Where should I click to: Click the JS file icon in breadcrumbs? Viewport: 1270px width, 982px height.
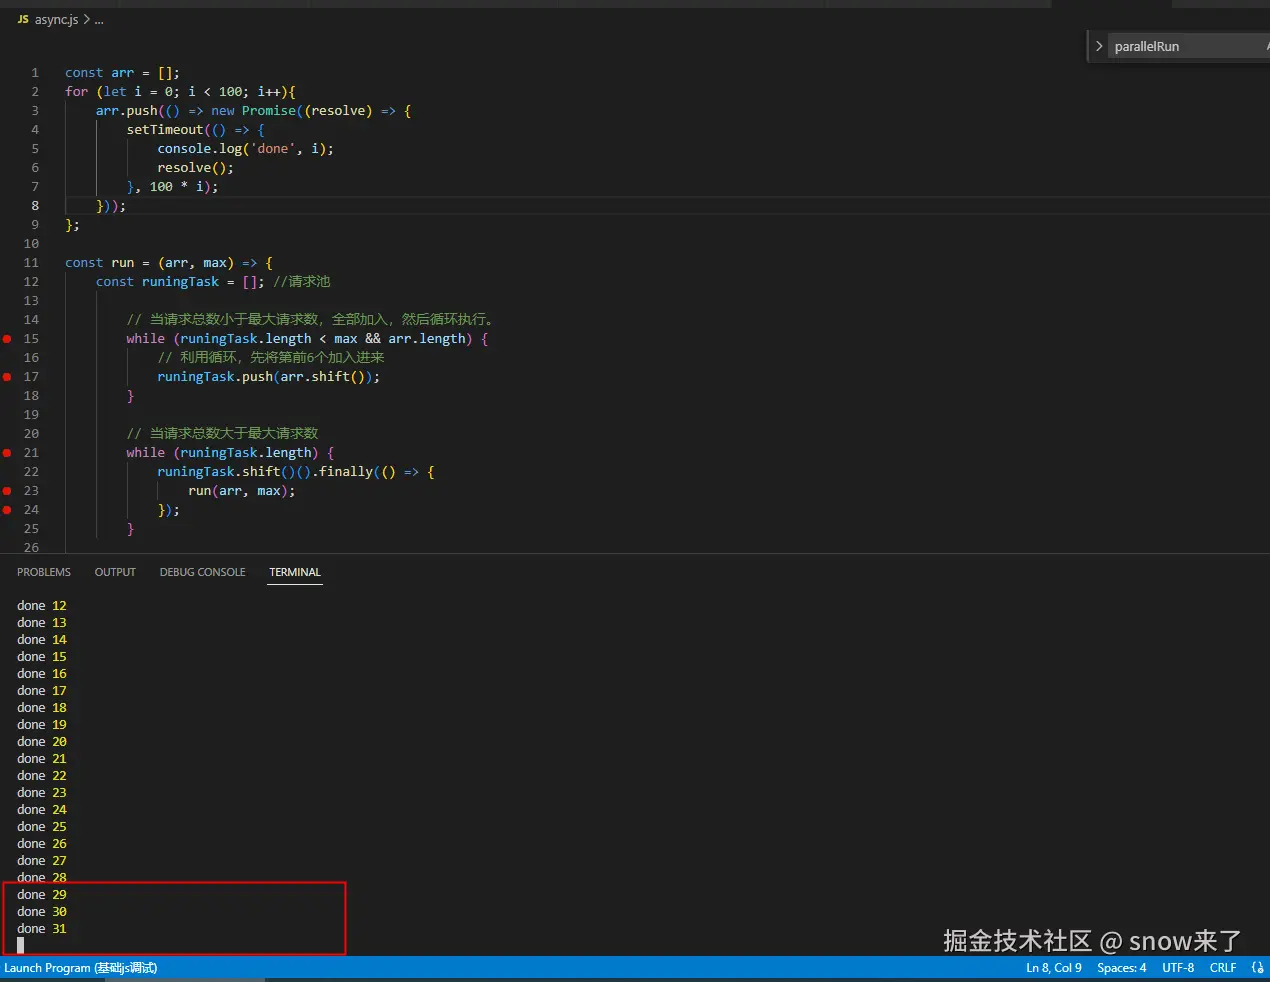pos(22,19)
